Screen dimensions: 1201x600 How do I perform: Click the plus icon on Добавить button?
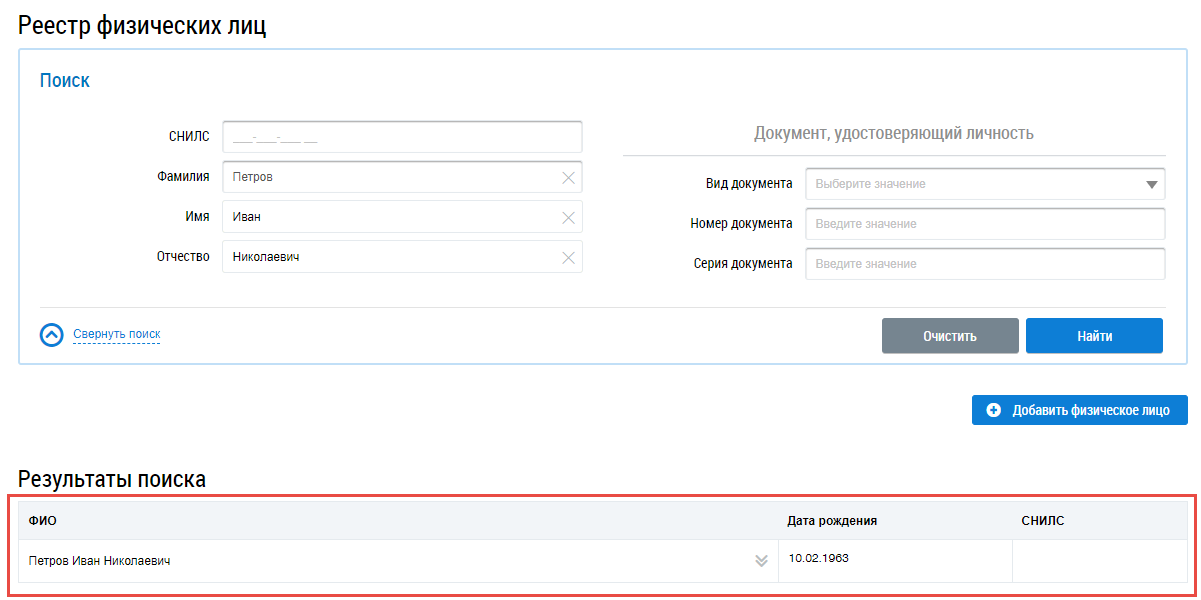tap(993, 410)
